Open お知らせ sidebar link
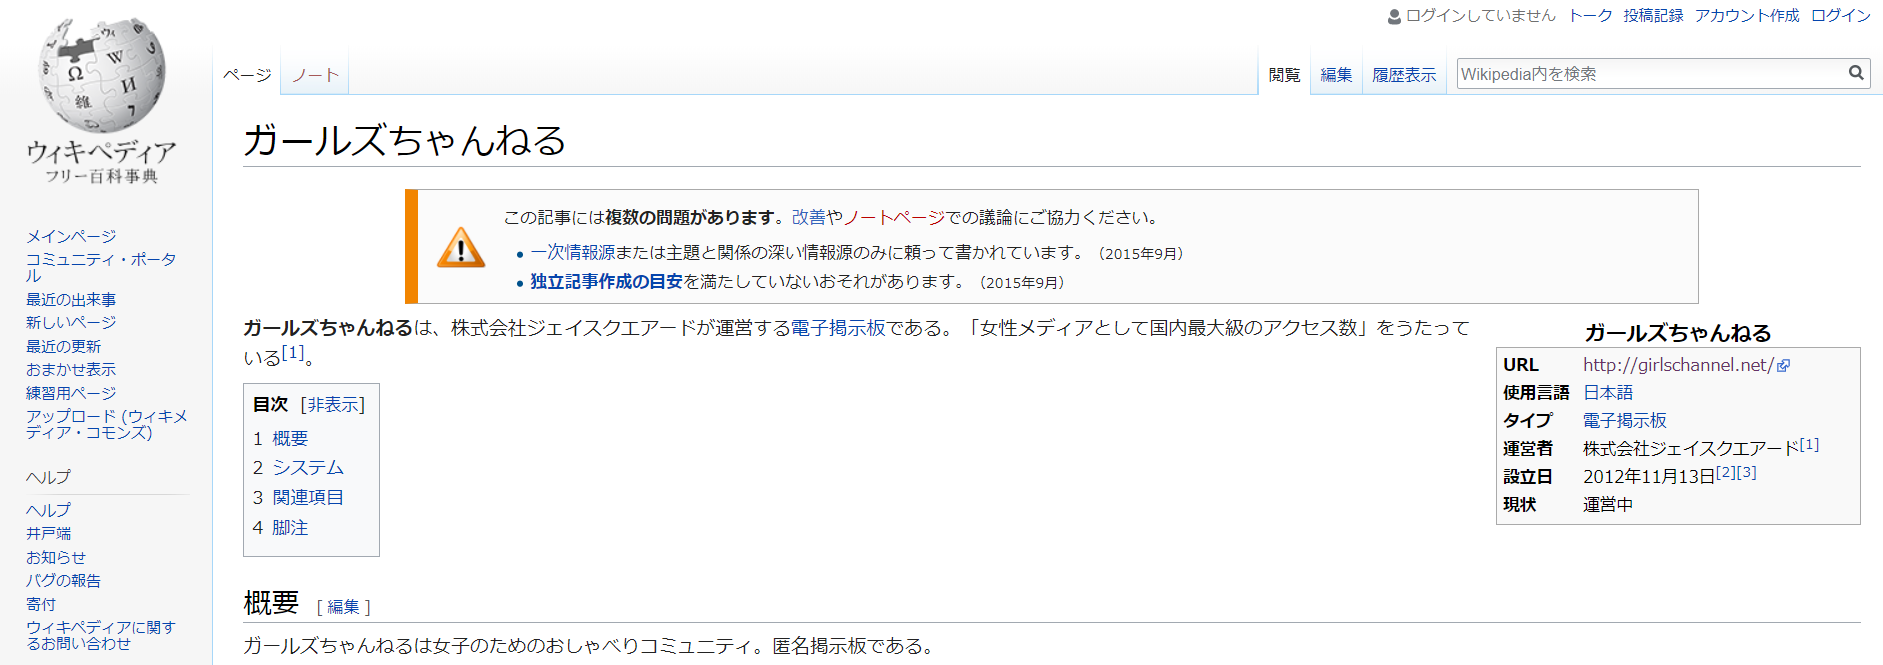Image resolution: width=1883 pixels, height=665 pixels. tap(56, 558)
